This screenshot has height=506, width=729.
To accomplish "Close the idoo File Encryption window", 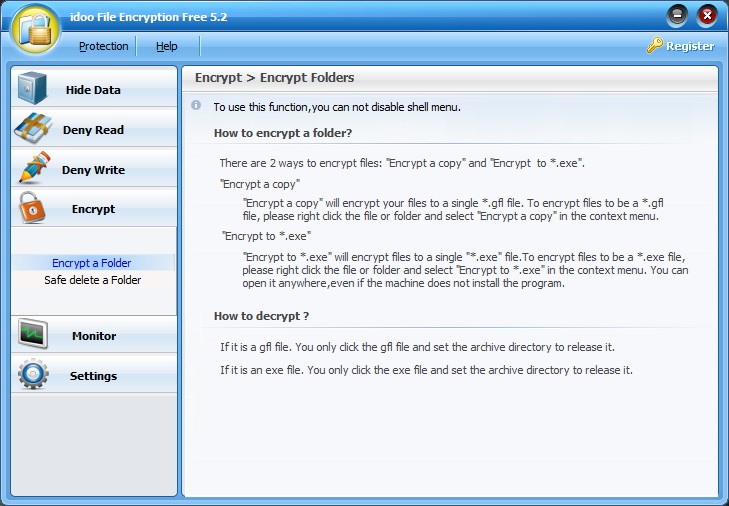I will (707, 16).
